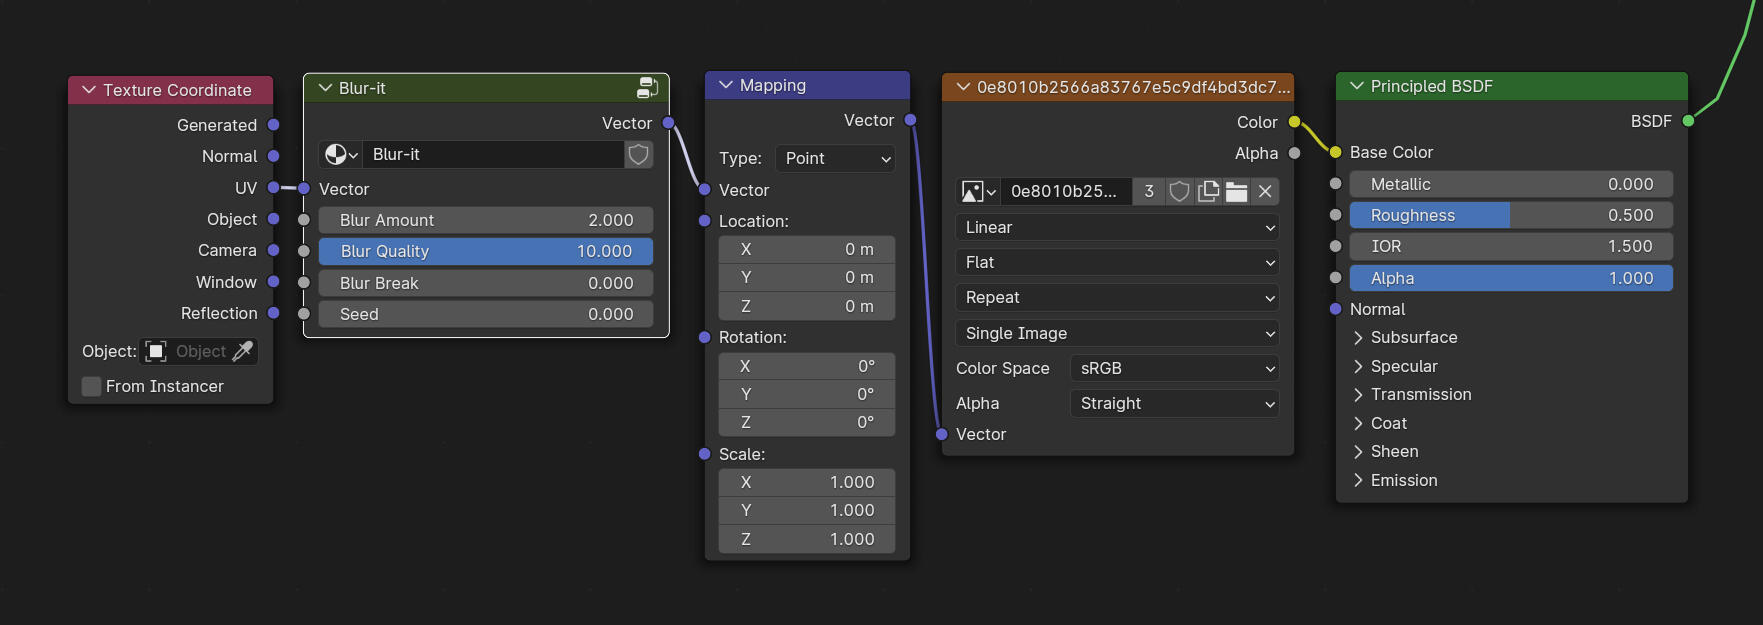The height and width of the screenshot is (625, 1763).
Task: Expand the Subsurface panel
Action: [x=1358, y=338]
